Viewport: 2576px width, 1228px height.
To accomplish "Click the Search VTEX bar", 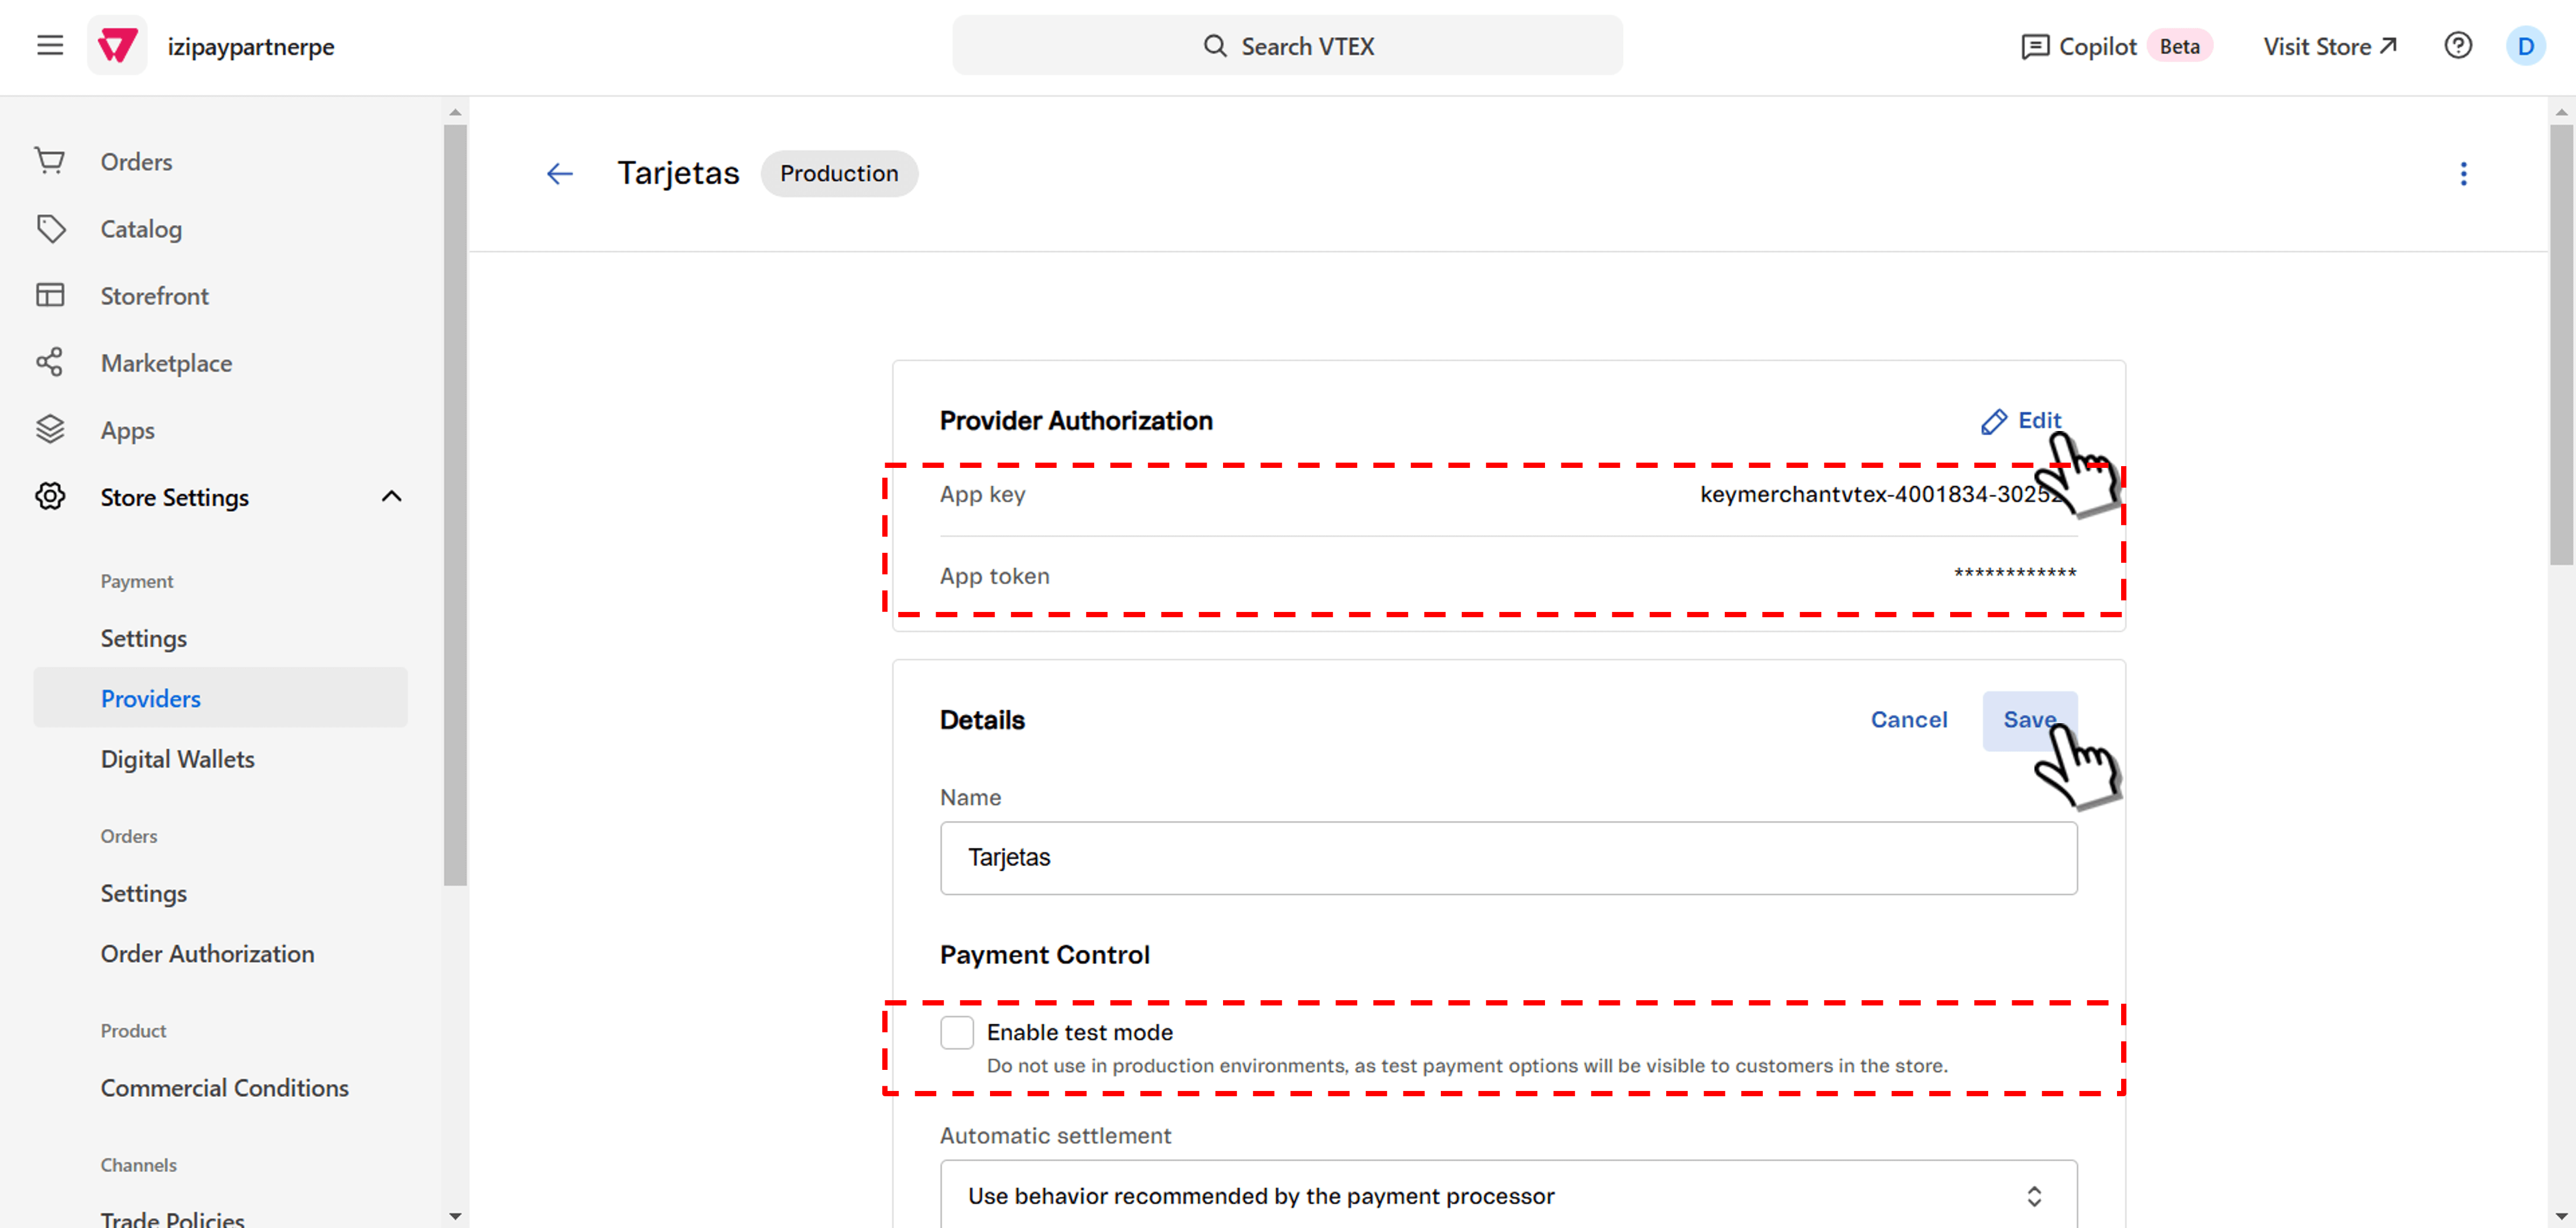I will click(x=1287, y=45).
